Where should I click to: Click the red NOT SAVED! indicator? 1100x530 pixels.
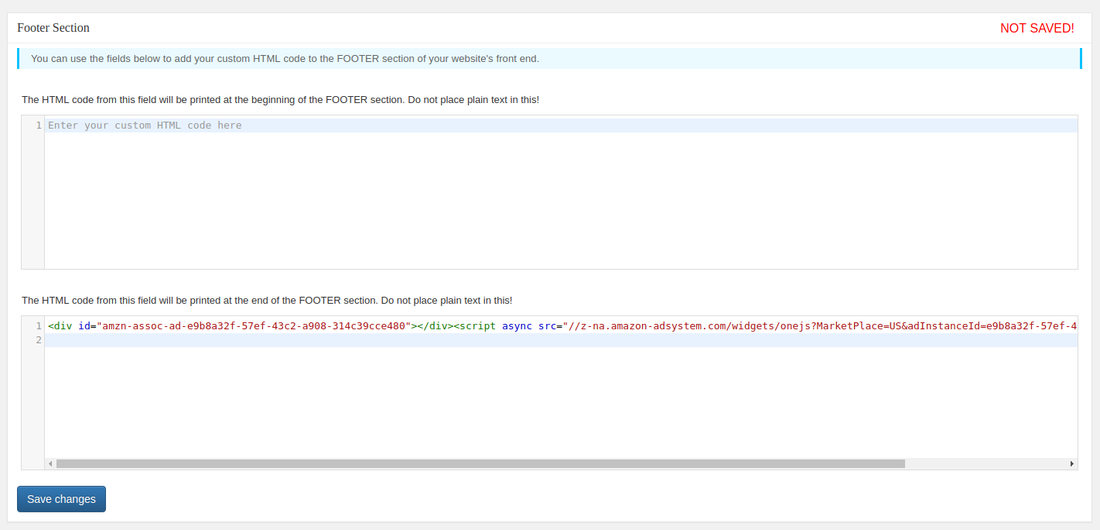[1037, 29]
